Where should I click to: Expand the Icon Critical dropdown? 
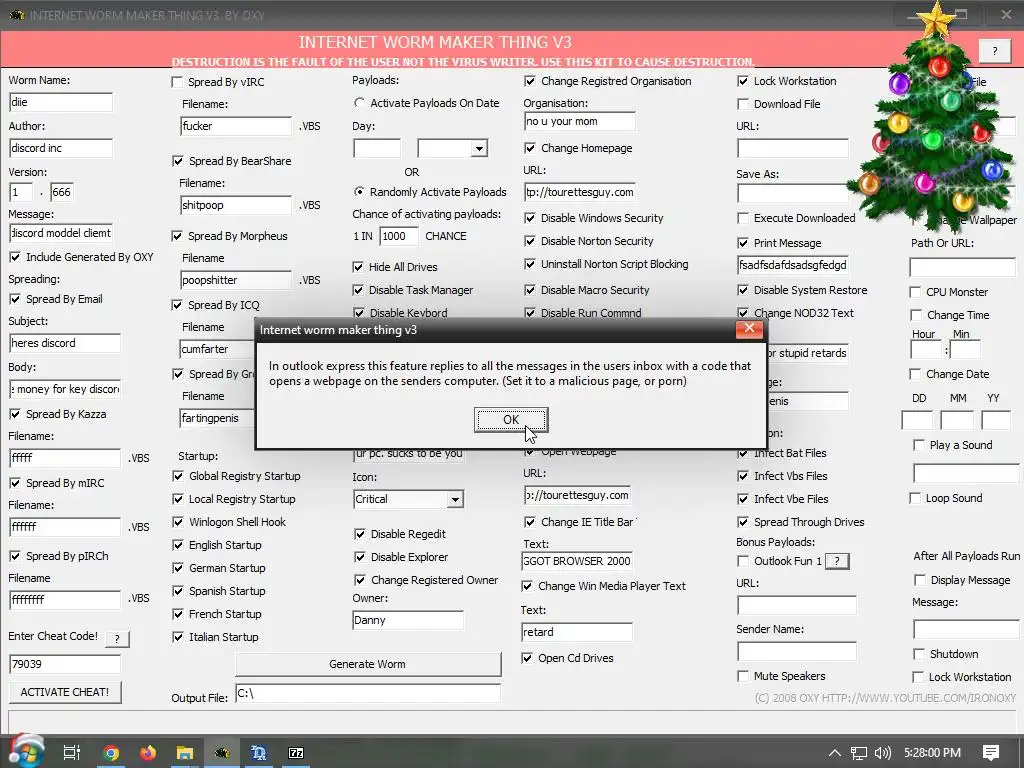[x=455, y=500]
